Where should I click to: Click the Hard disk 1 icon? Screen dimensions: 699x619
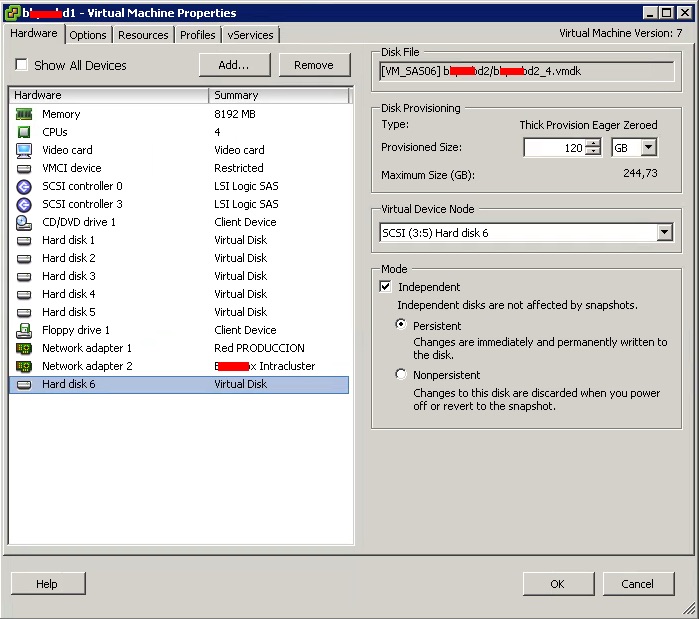(24, 240)
